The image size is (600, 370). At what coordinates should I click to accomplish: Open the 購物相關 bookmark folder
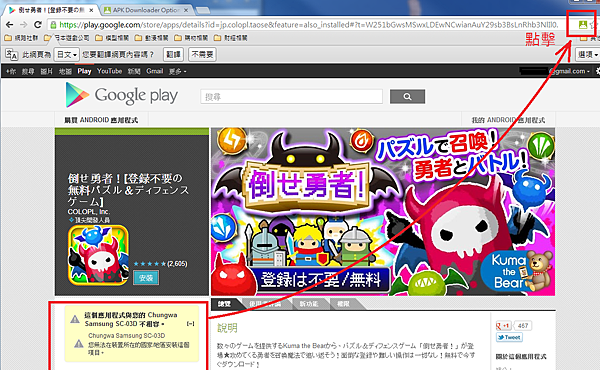click(x=191, y=38)
